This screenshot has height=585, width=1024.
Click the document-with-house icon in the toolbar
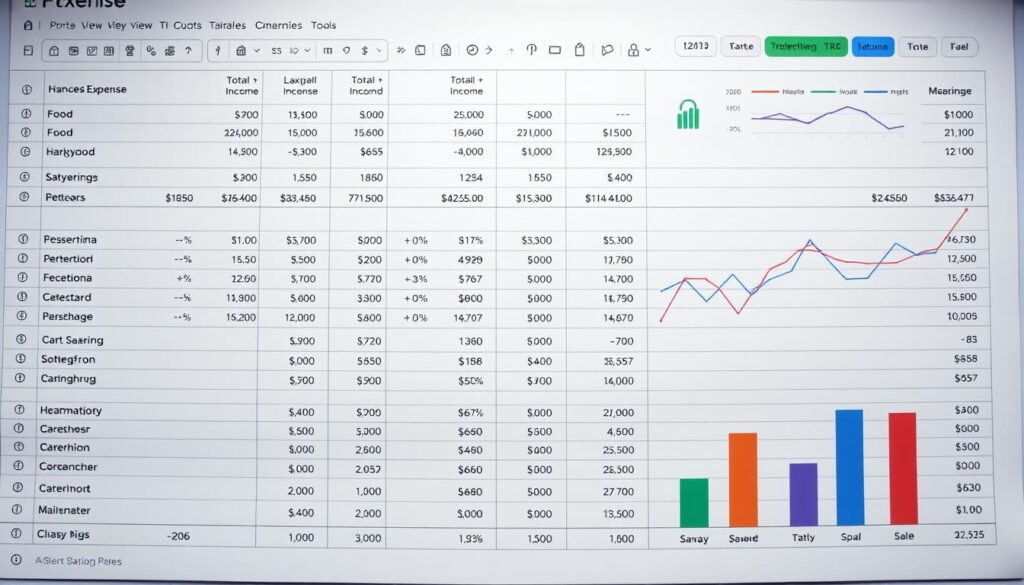click(446, 50)
